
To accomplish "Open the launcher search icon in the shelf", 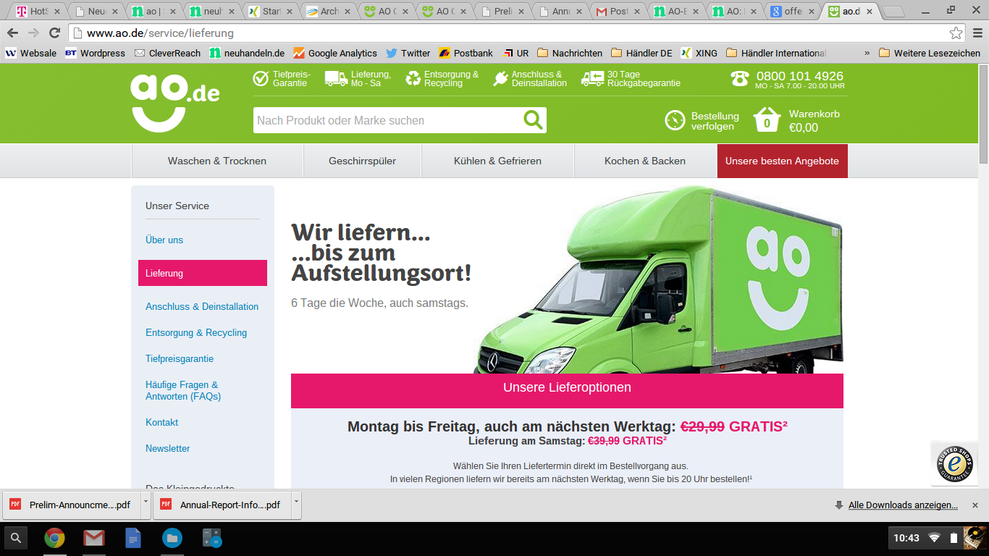I will [16, 538].
